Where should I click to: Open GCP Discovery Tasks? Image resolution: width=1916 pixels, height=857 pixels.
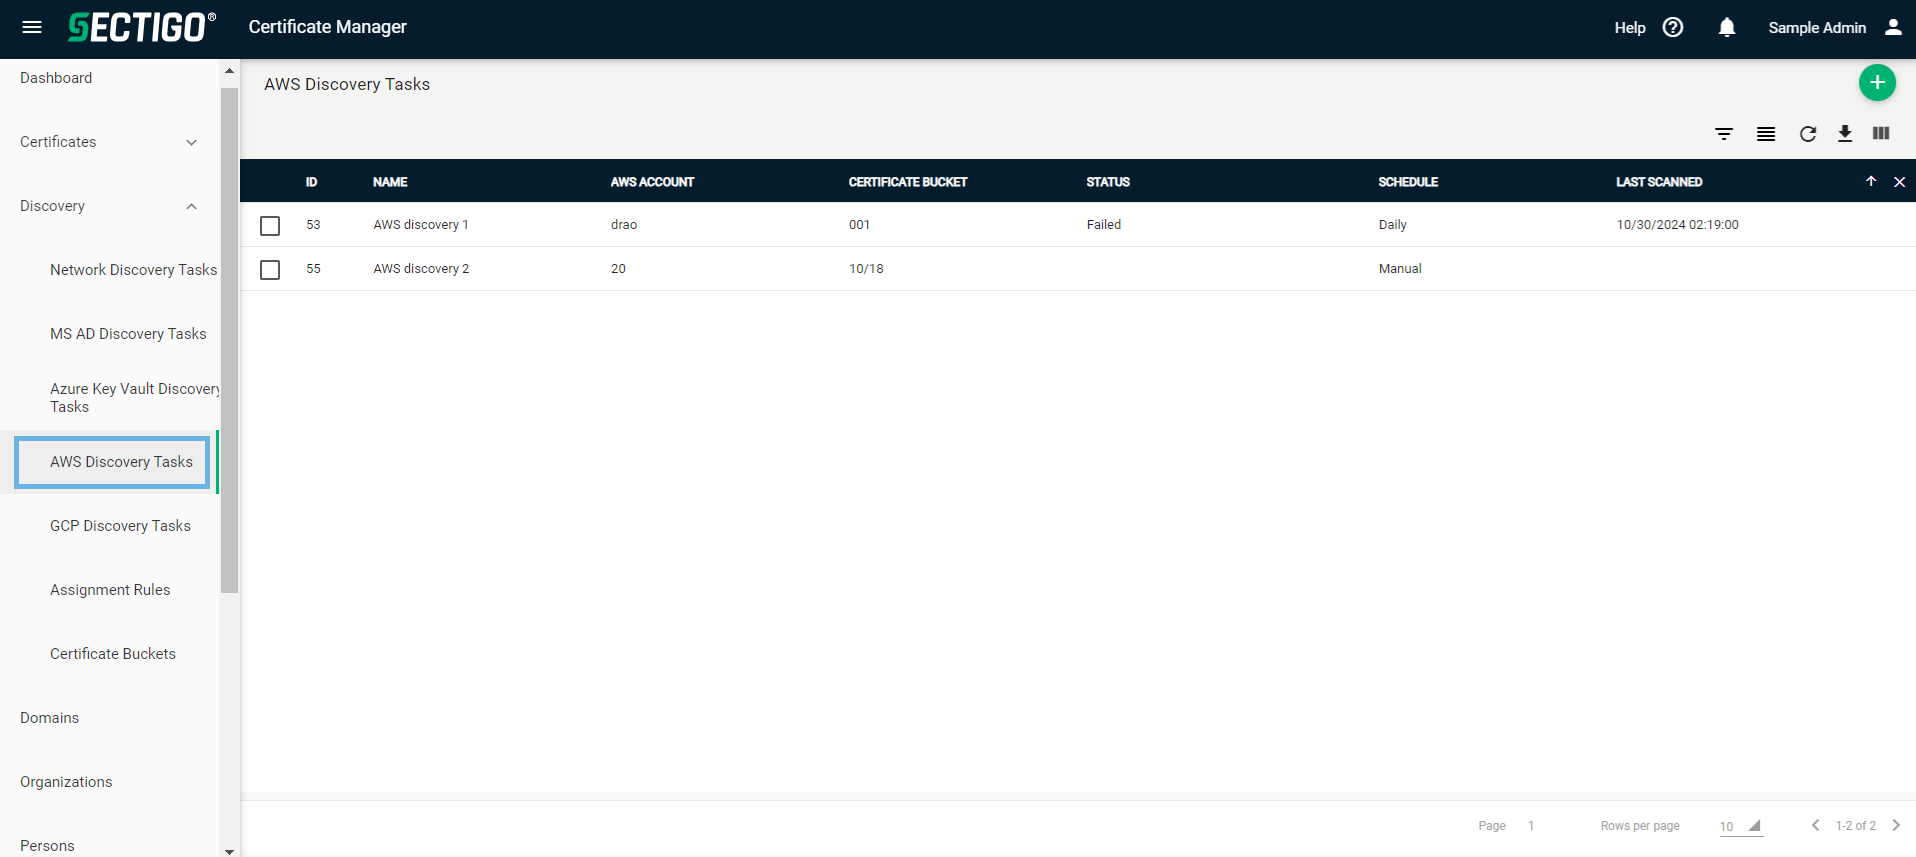coord(120,526)
